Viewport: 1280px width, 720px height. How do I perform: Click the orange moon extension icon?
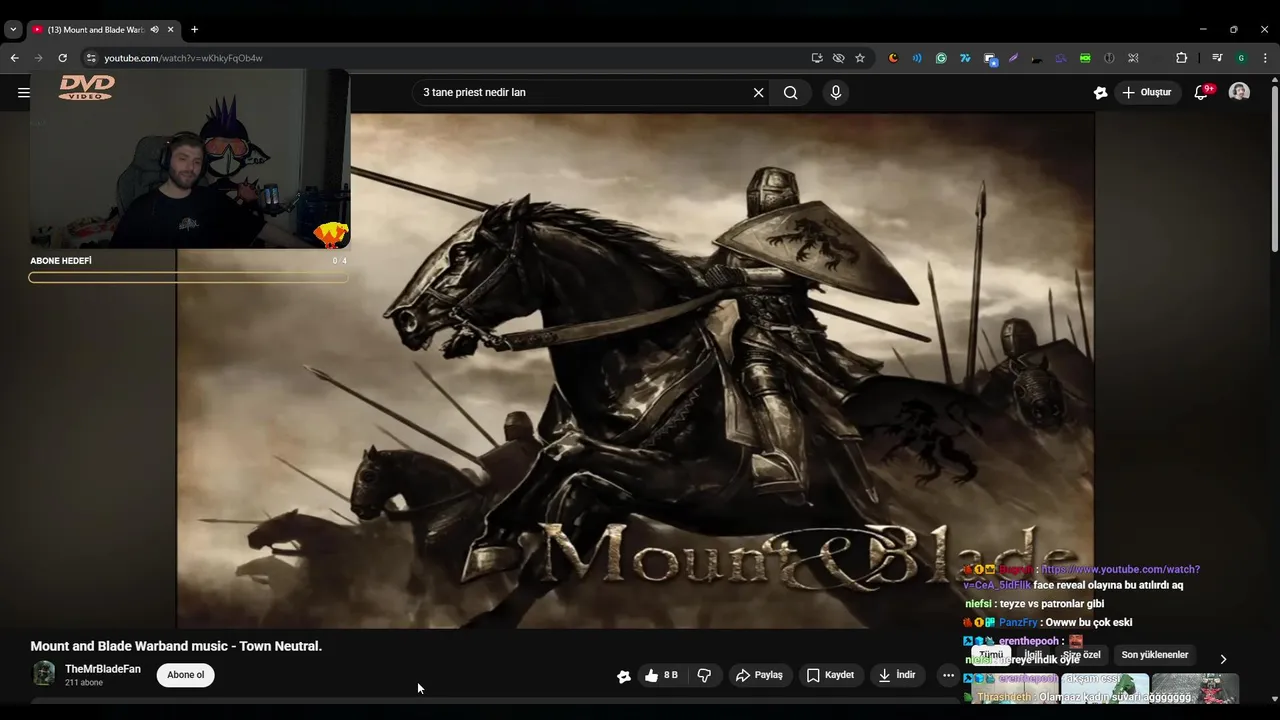pos(893,58)
